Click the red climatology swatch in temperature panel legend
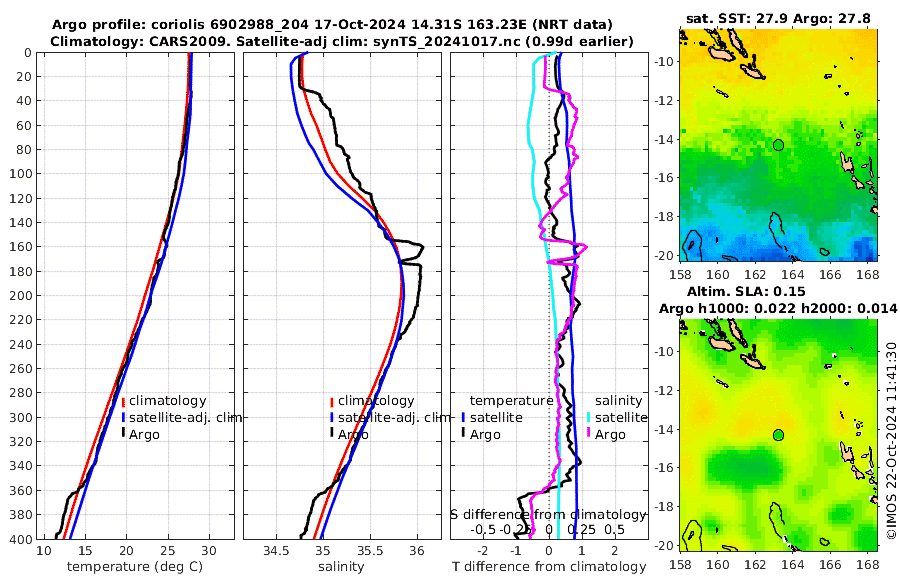The width and height of the screenshot is (900, 580). pyautogui.click(x=123, y=401)
